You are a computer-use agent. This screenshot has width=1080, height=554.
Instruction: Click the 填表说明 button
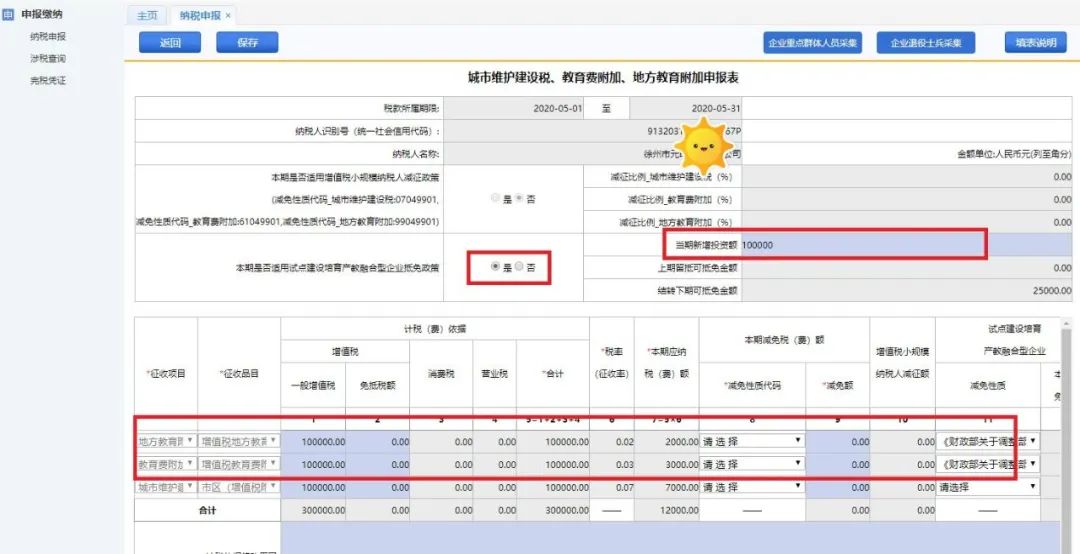[1035, 43]
